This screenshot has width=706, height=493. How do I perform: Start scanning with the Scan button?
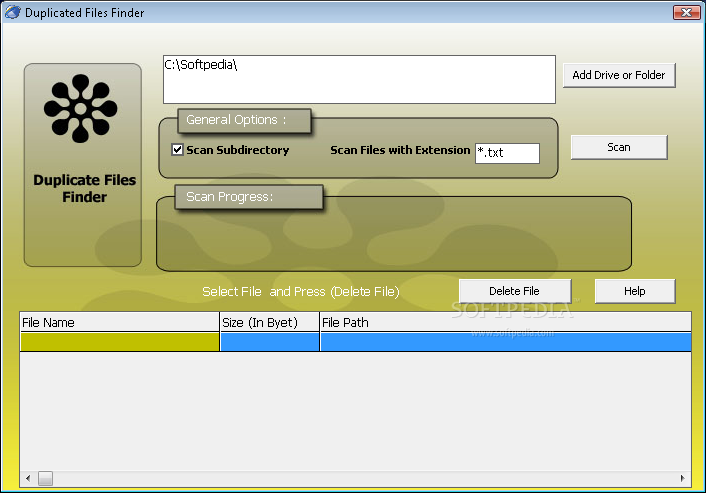click(x=619, y=147)
